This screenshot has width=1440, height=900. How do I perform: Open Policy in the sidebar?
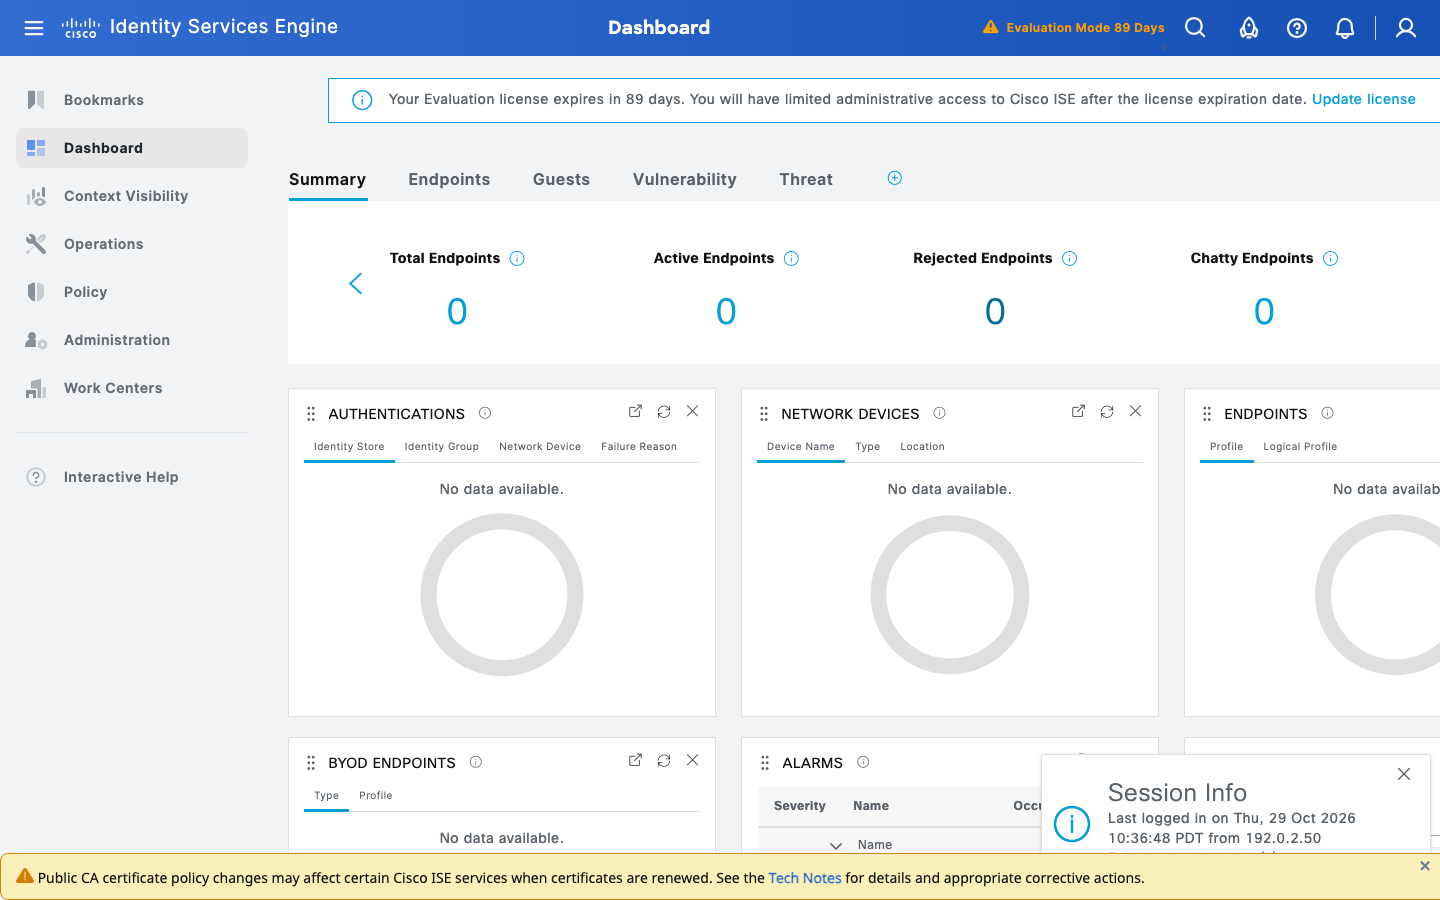[x=132, y=292]
